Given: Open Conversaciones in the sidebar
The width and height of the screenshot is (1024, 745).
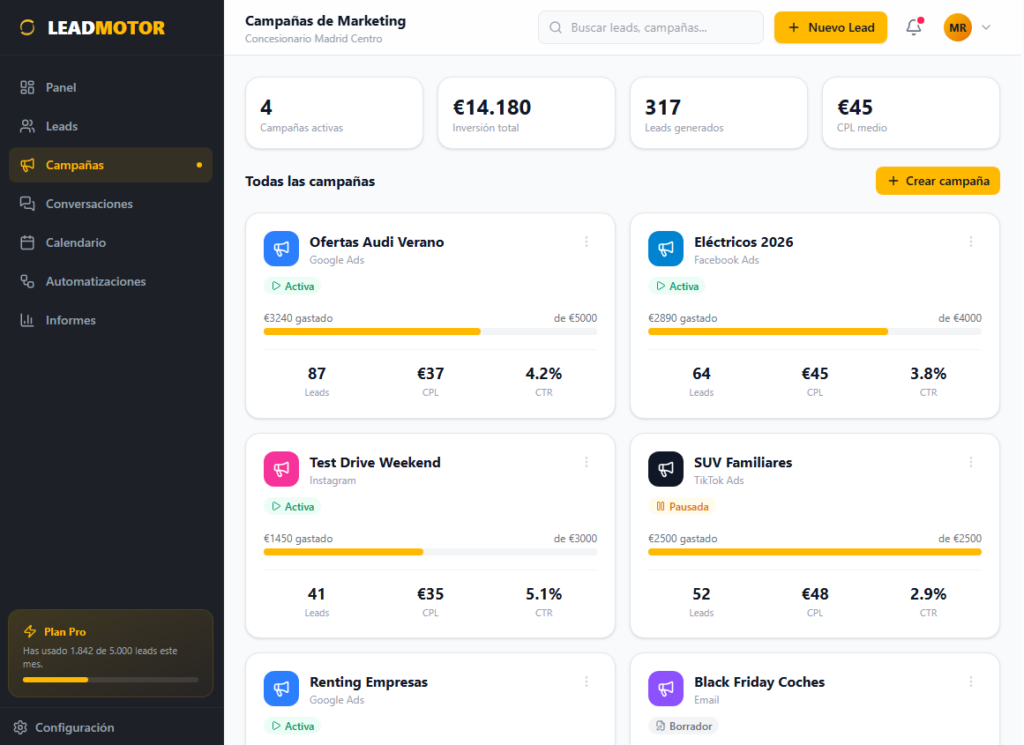Looking at the screenshot, I should [x=110, y=204].
